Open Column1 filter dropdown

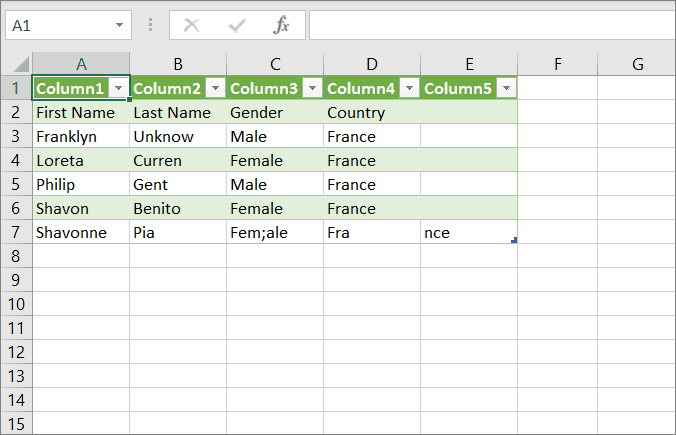tap(119, 89)
